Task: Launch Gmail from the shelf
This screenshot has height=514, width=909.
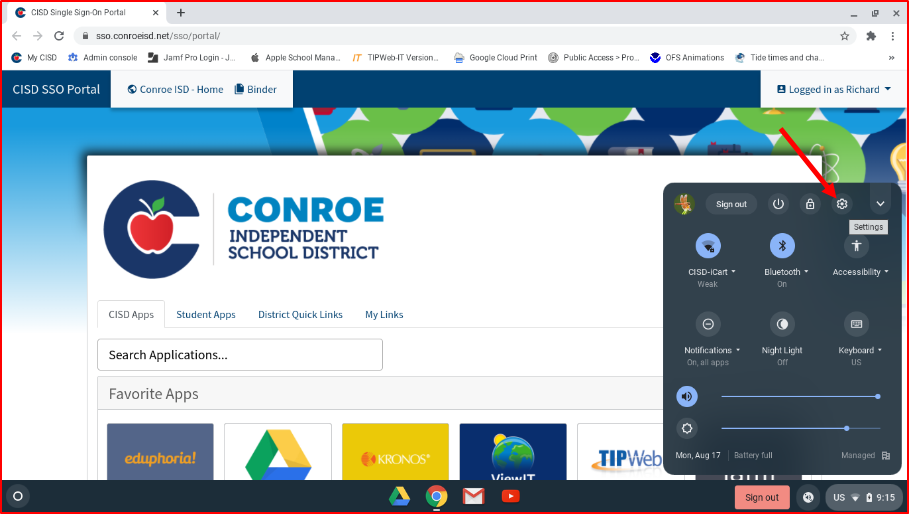Action: pyautogui.click(x=473, y=496)
